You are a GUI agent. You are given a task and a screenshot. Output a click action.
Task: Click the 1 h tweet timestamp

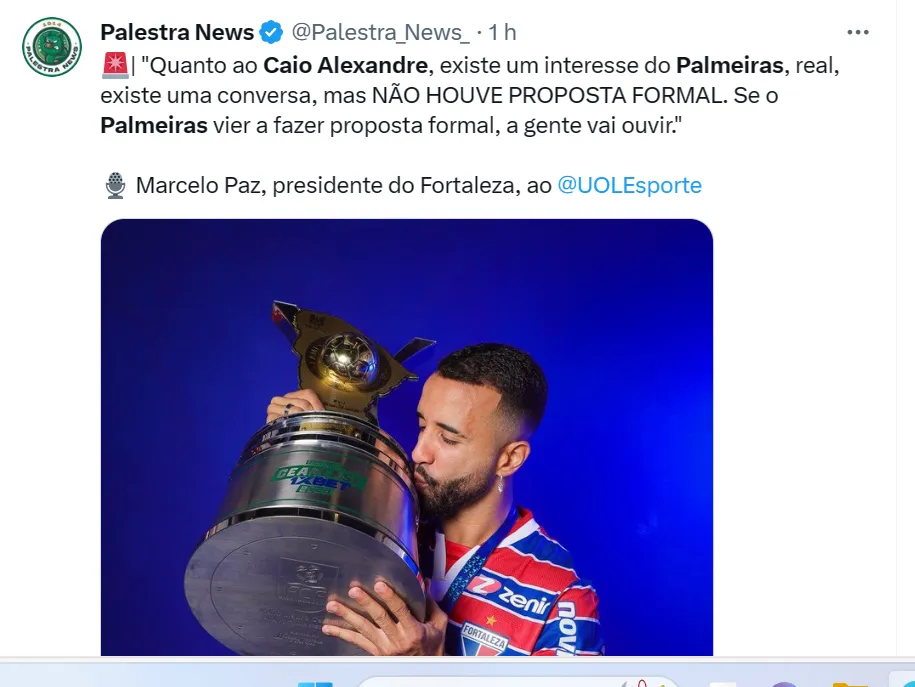pos(502,32)
